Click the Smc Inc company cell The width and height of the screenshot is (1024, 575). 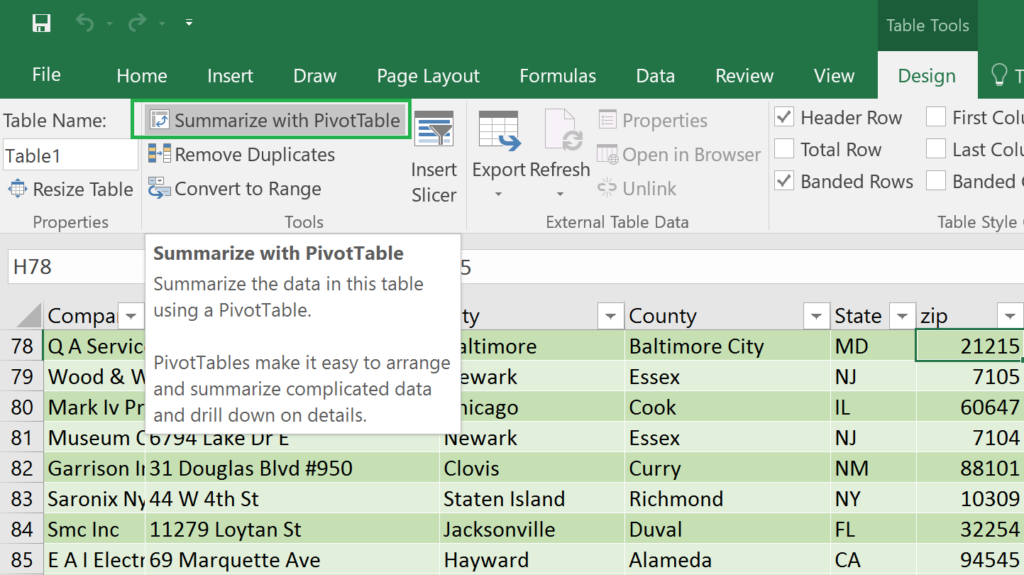pyautogui.click(x=95, y=529)
